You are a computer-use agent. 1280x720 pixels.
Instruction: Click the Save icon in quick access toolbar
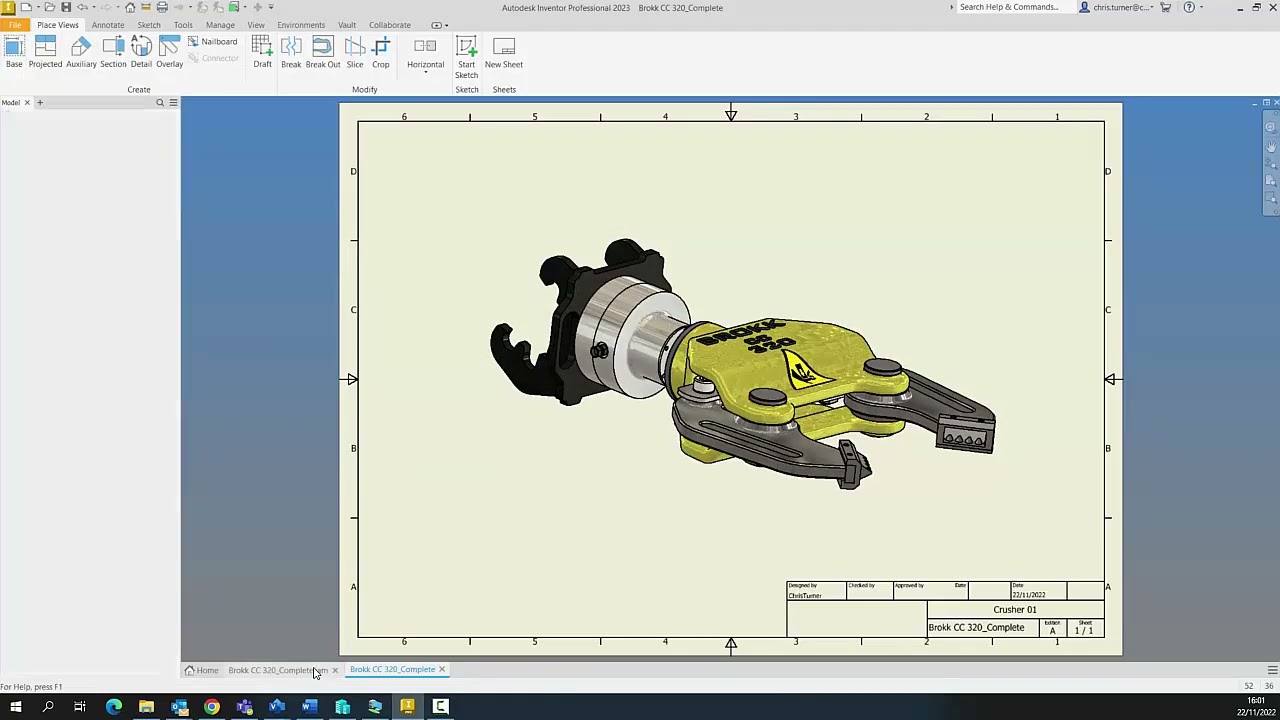pyautogui.click(x=66, y=7)
